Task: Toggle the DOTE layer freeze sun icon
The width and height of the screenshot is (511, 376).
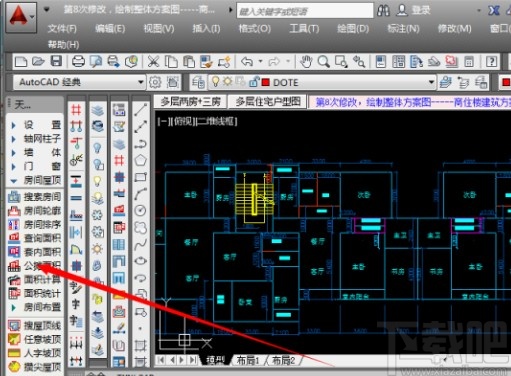Action: [228, 81]
